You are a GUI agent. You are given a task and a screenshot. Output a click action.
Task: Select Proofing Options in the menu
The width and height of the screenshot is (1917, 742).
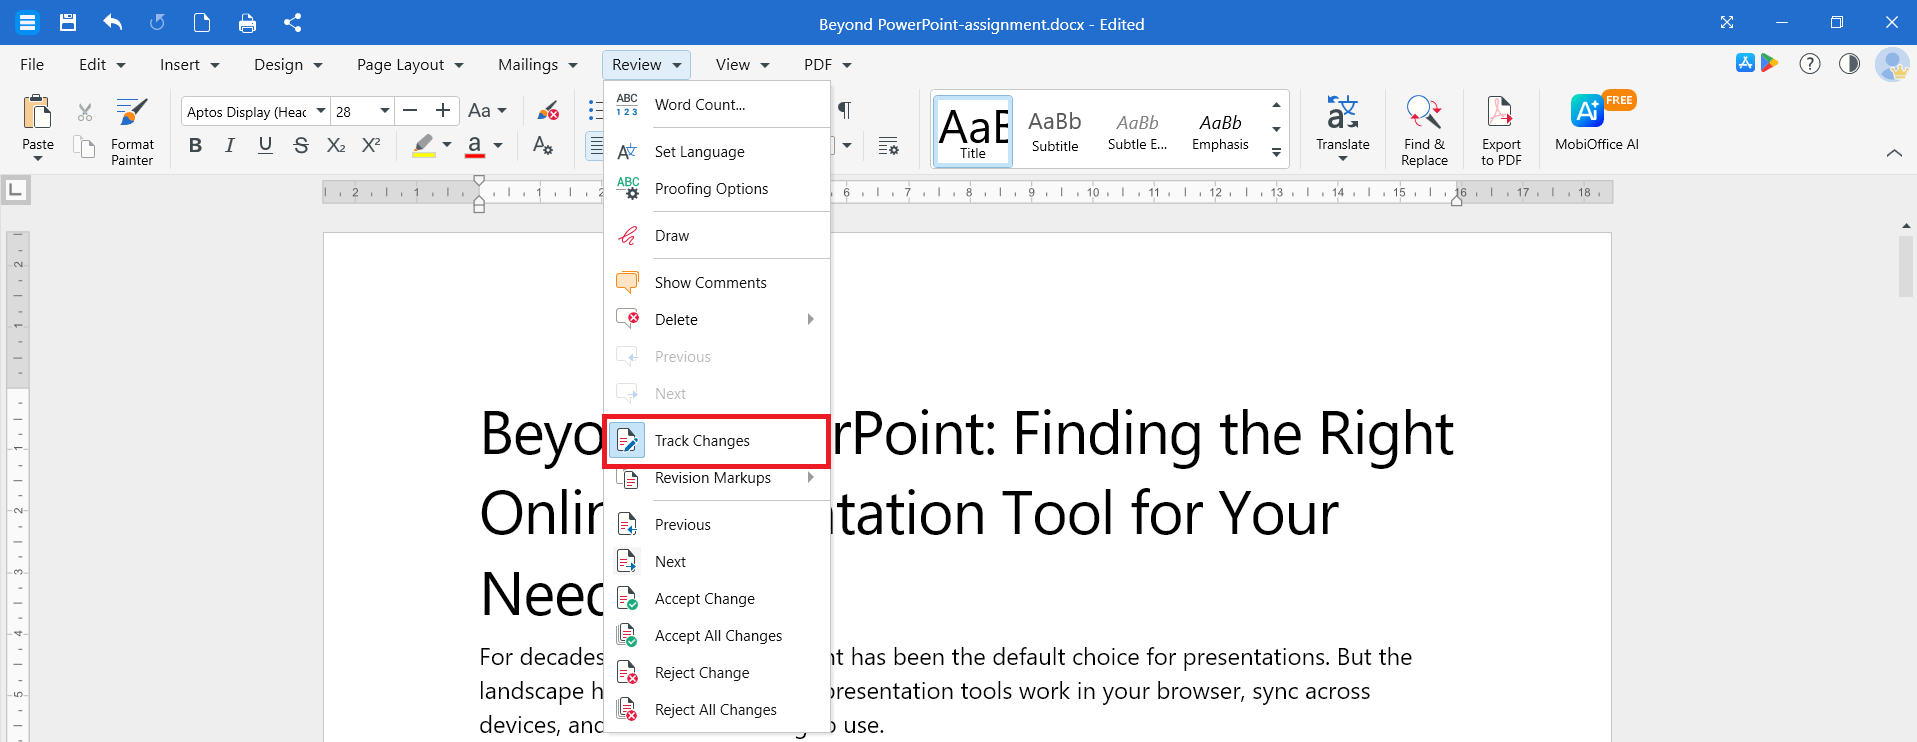coord(717,189)
